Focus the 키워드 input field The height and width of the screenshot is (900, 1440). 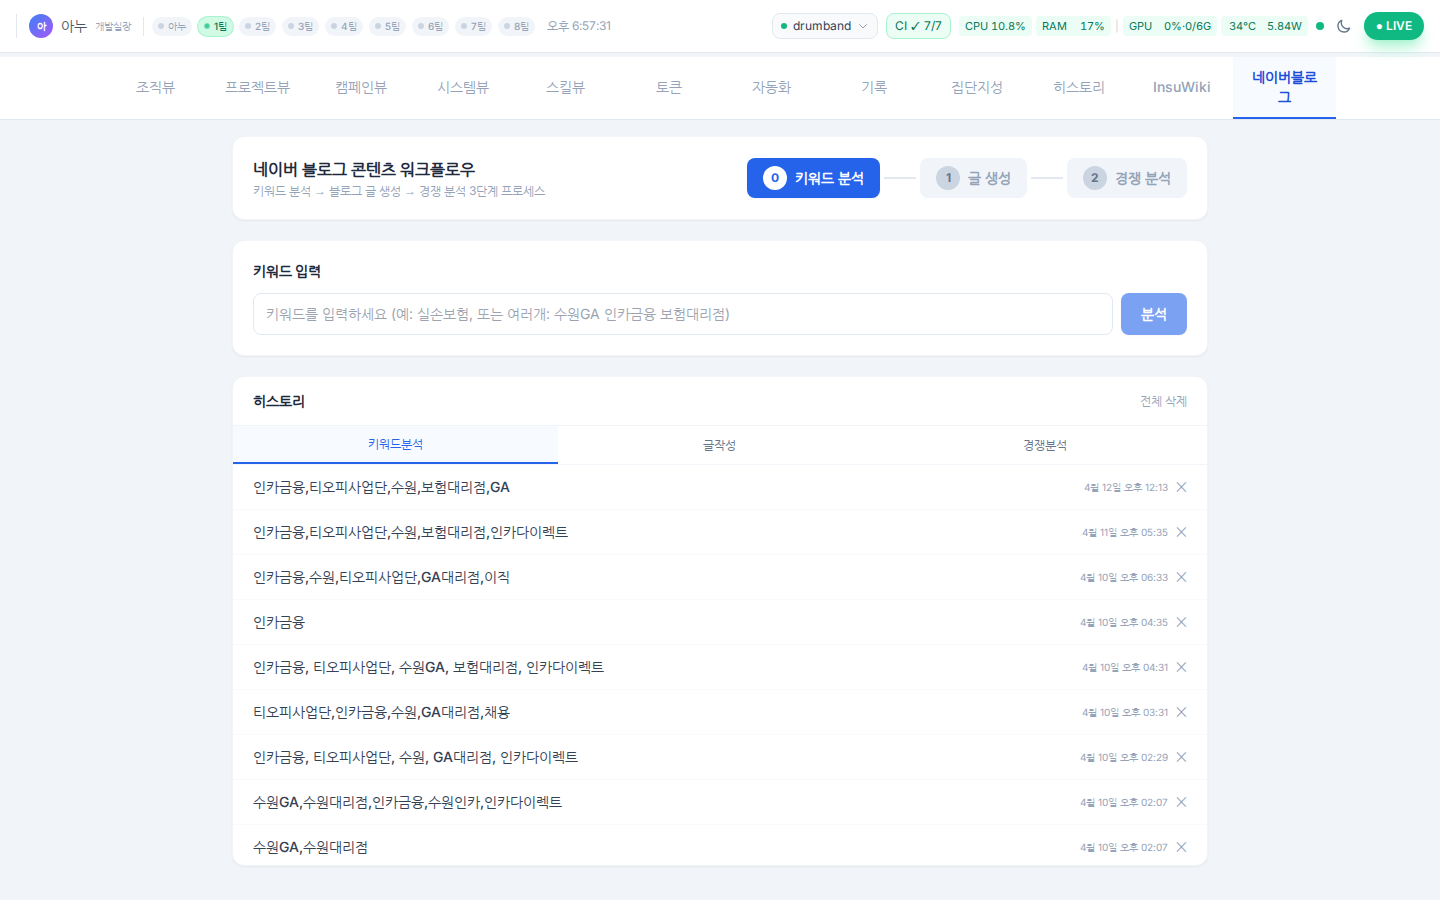point(682,314)
